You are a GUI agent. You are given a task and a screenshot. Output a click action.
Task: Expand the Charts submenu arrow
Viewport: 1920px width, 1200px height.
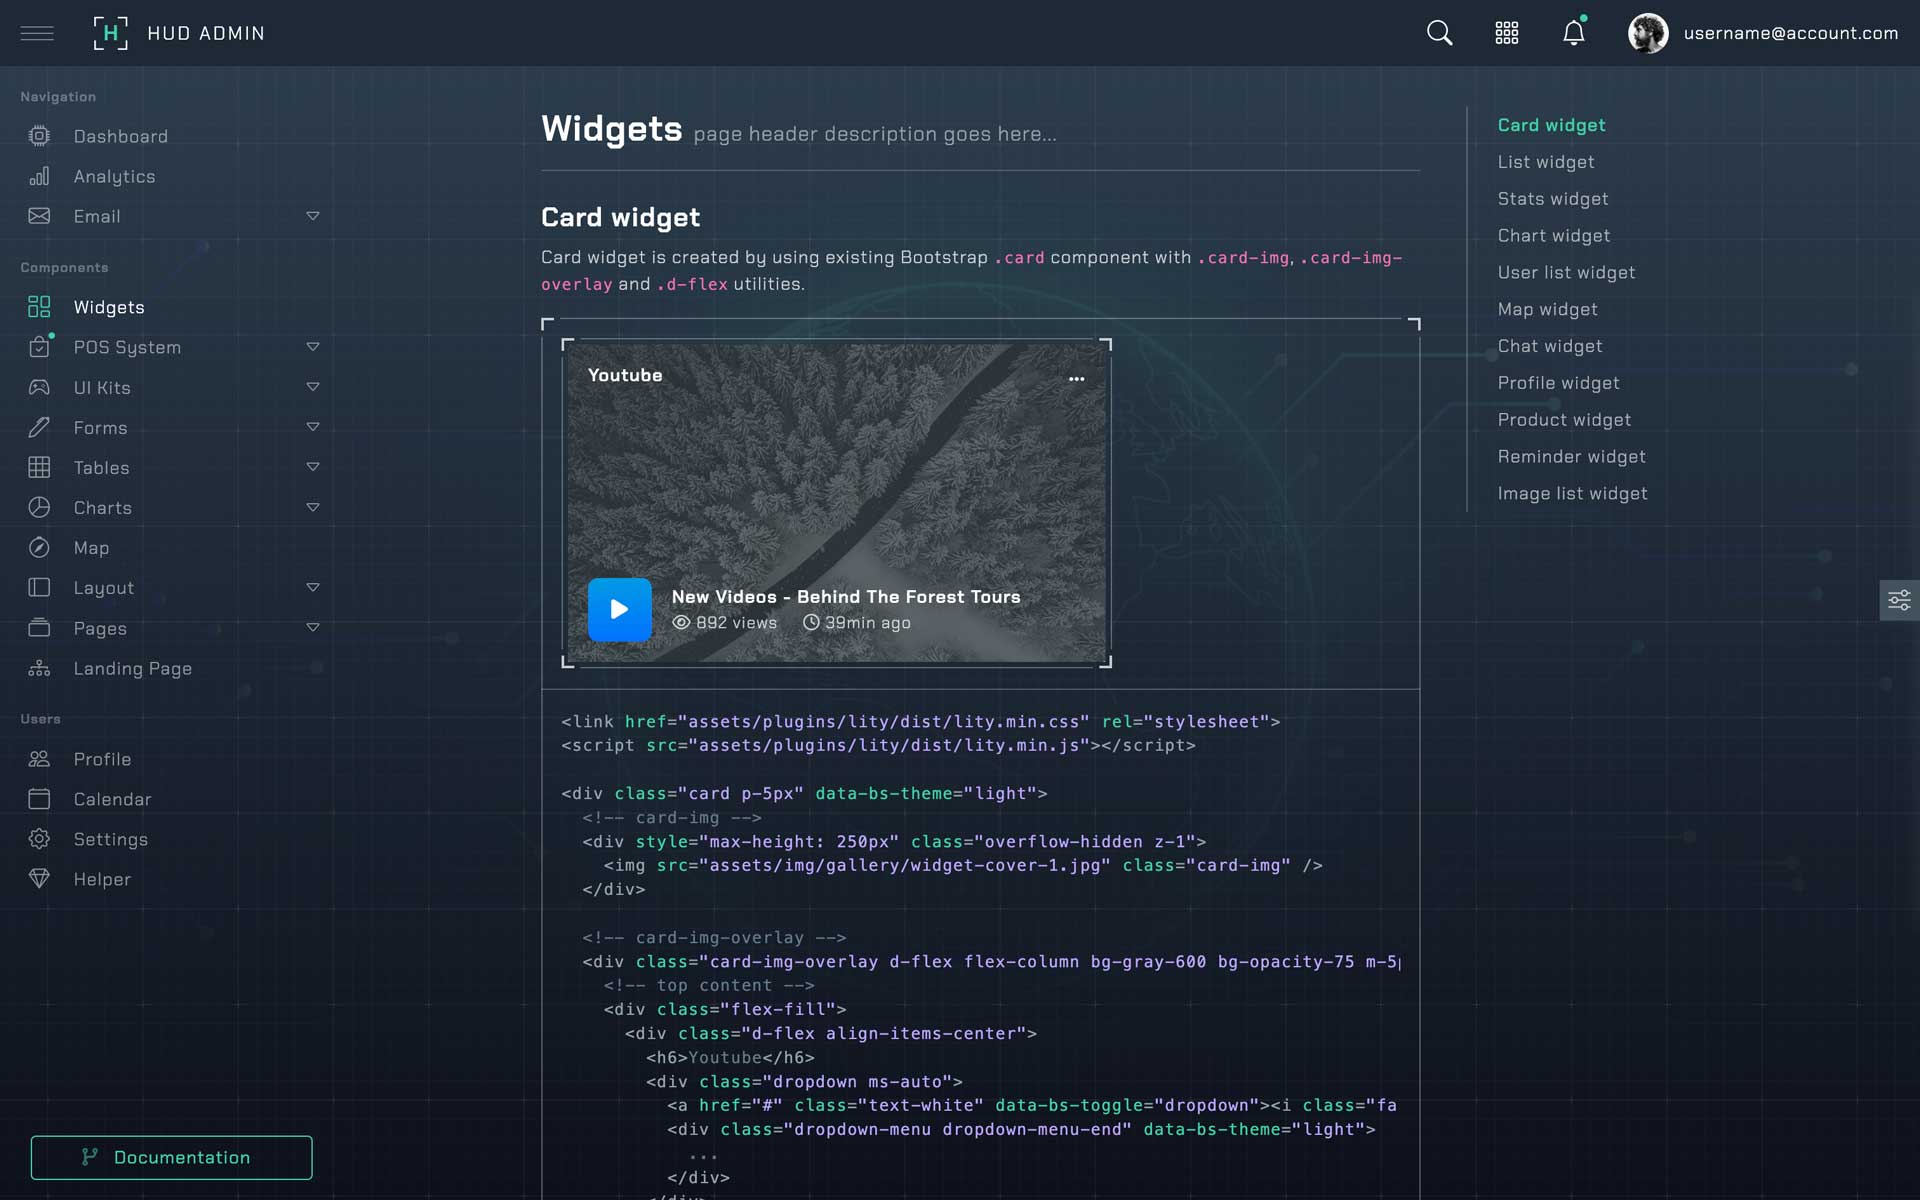(x=312, y=508)
